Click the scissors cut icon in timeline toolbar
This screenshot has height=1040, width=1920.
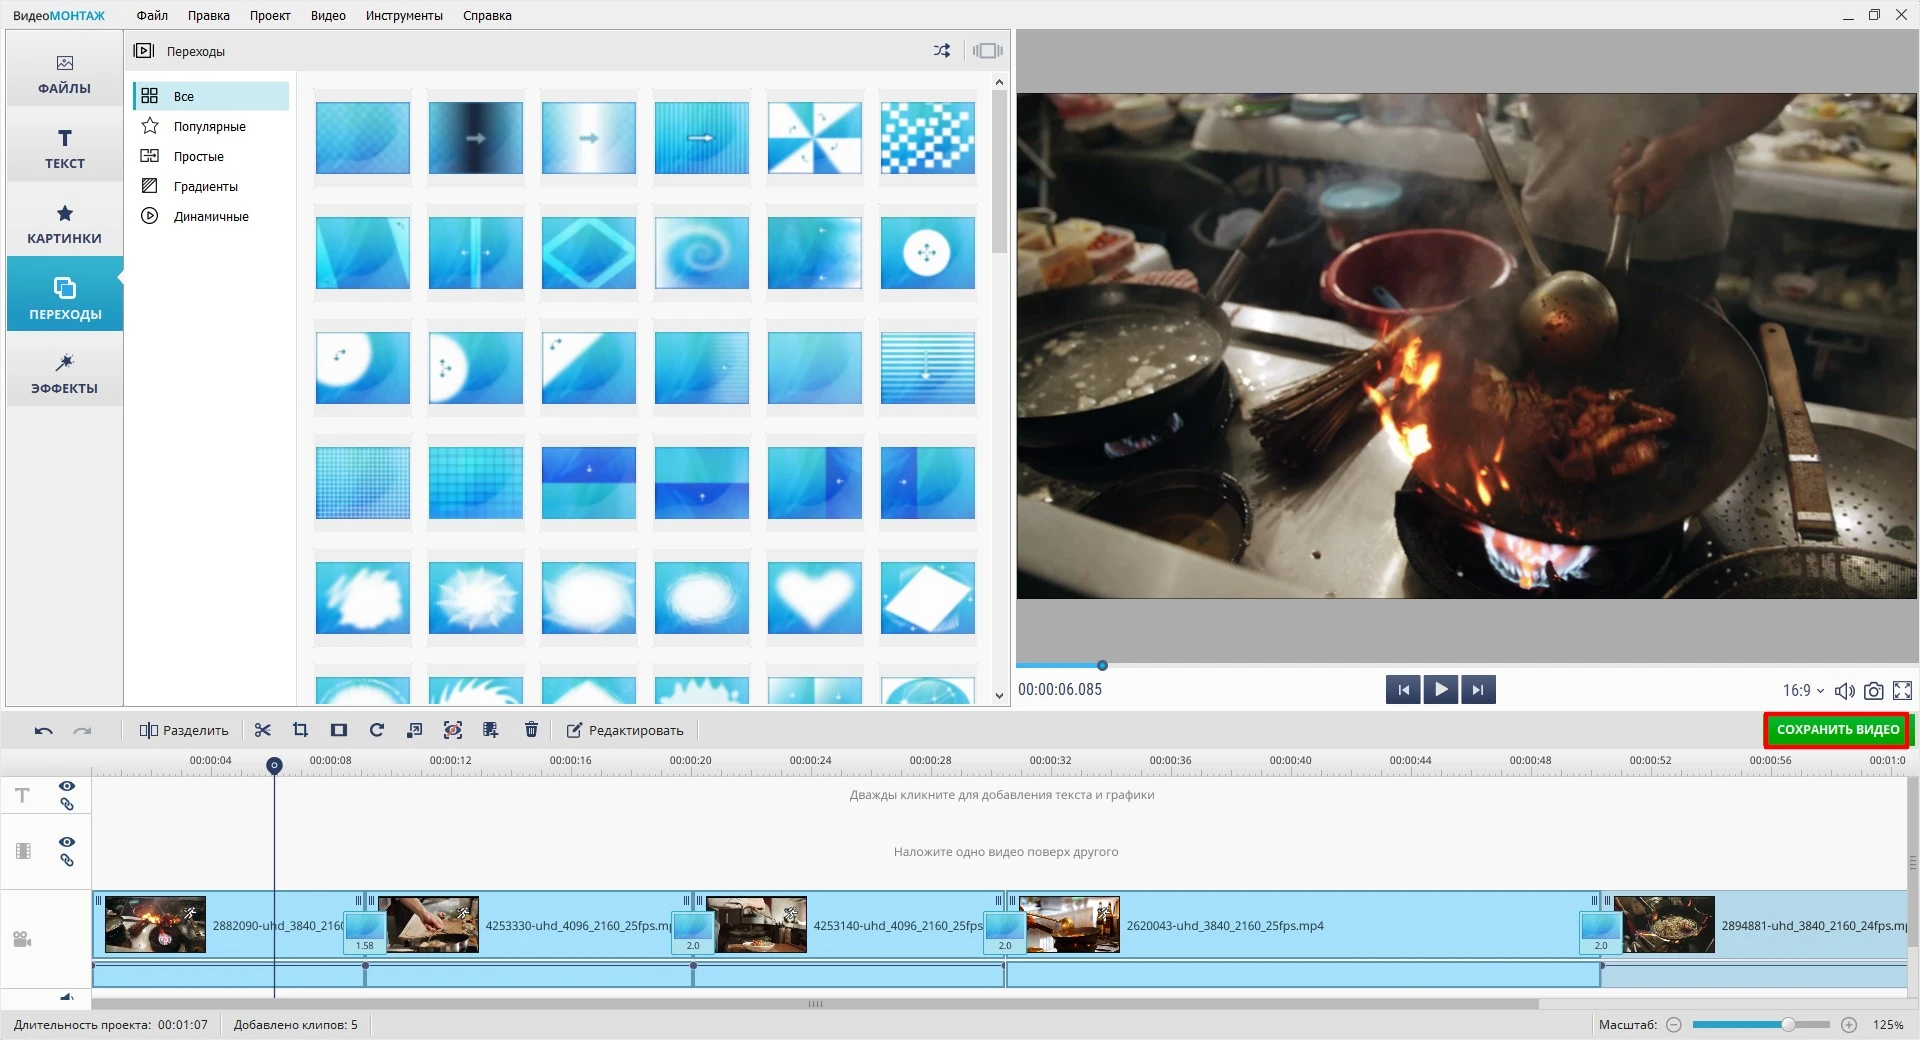263,730
